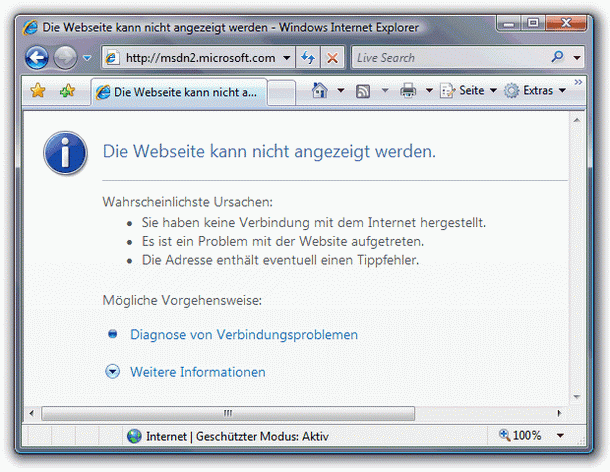Click the Internet Explorer title bar icon
Image resolution: width=610 pixels, height=472 pixels.
click(30, 28)
